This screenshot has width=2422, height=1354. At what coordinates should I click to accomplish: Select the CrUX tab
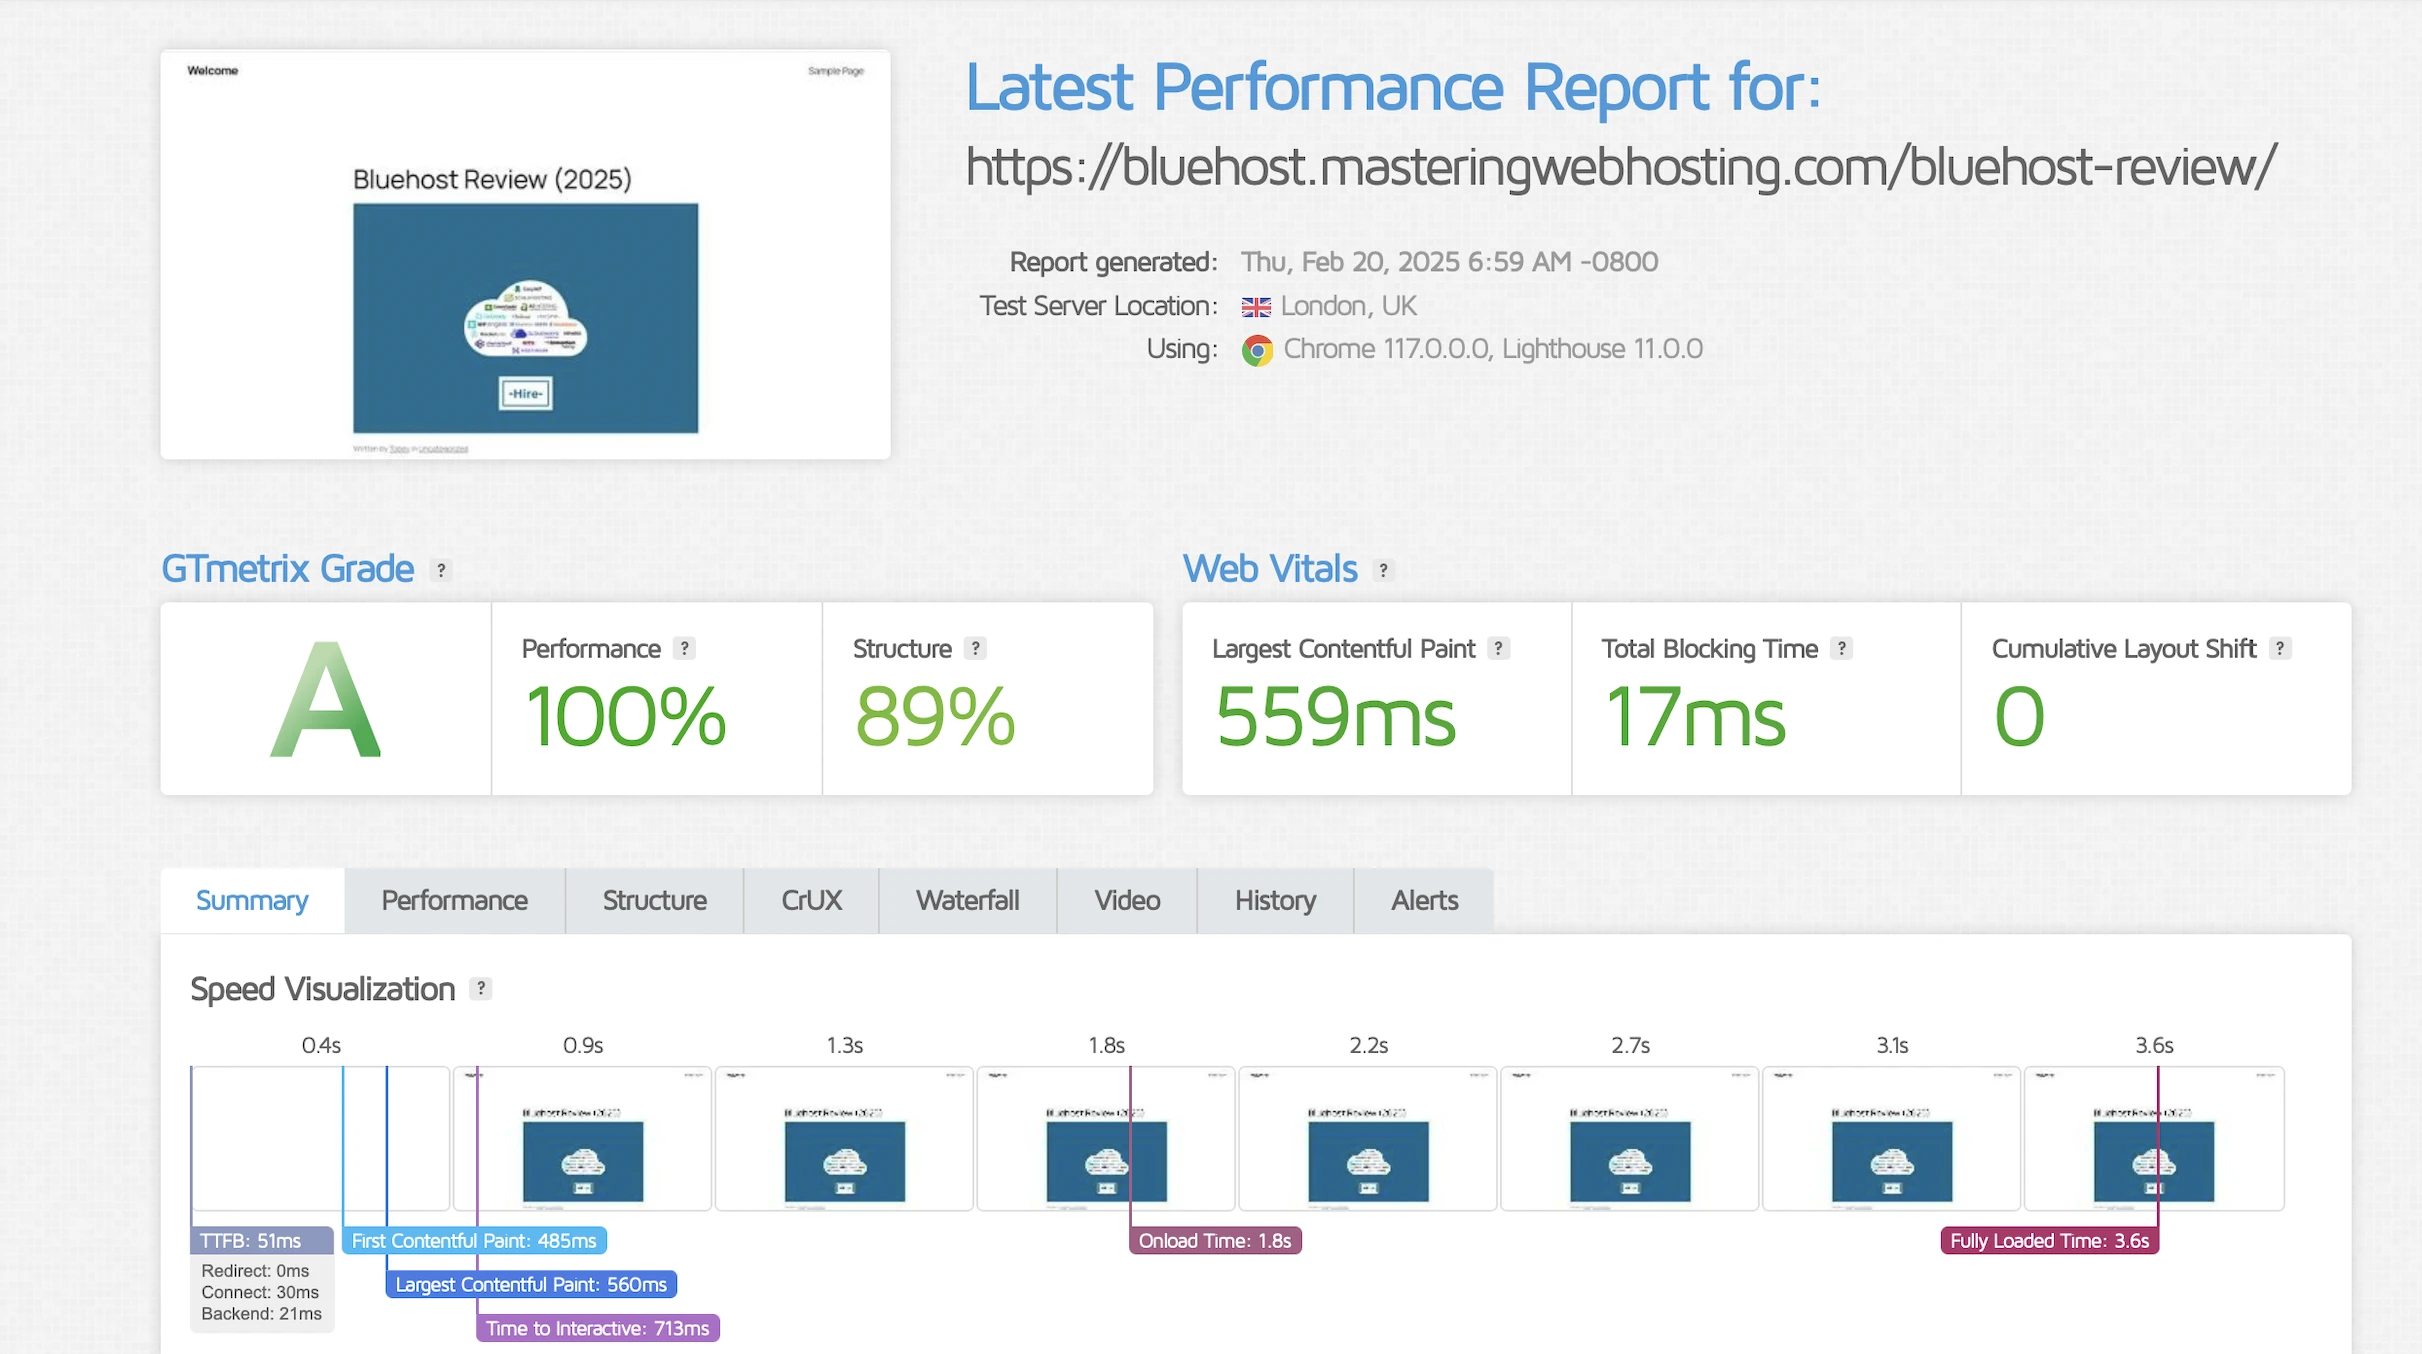point(811,900)
